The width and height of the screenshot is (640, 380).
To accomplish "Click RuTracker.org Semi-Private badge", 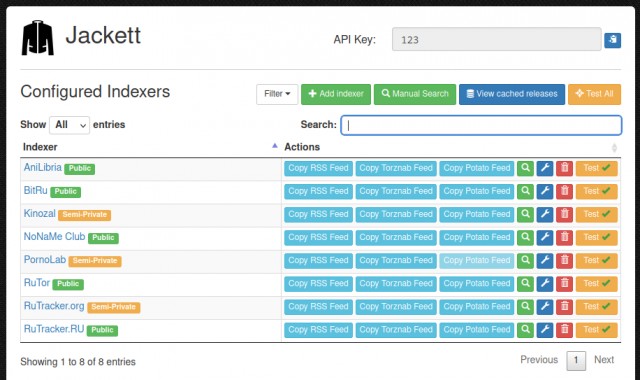I will (x=113, y=307).
